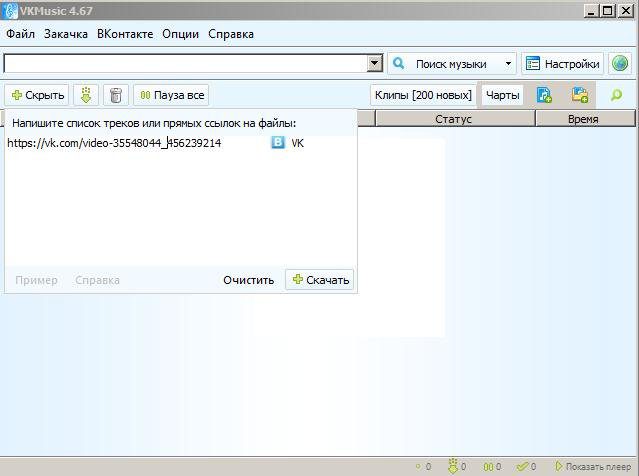Click the VKMusic title bar app icon

(10, 11)
